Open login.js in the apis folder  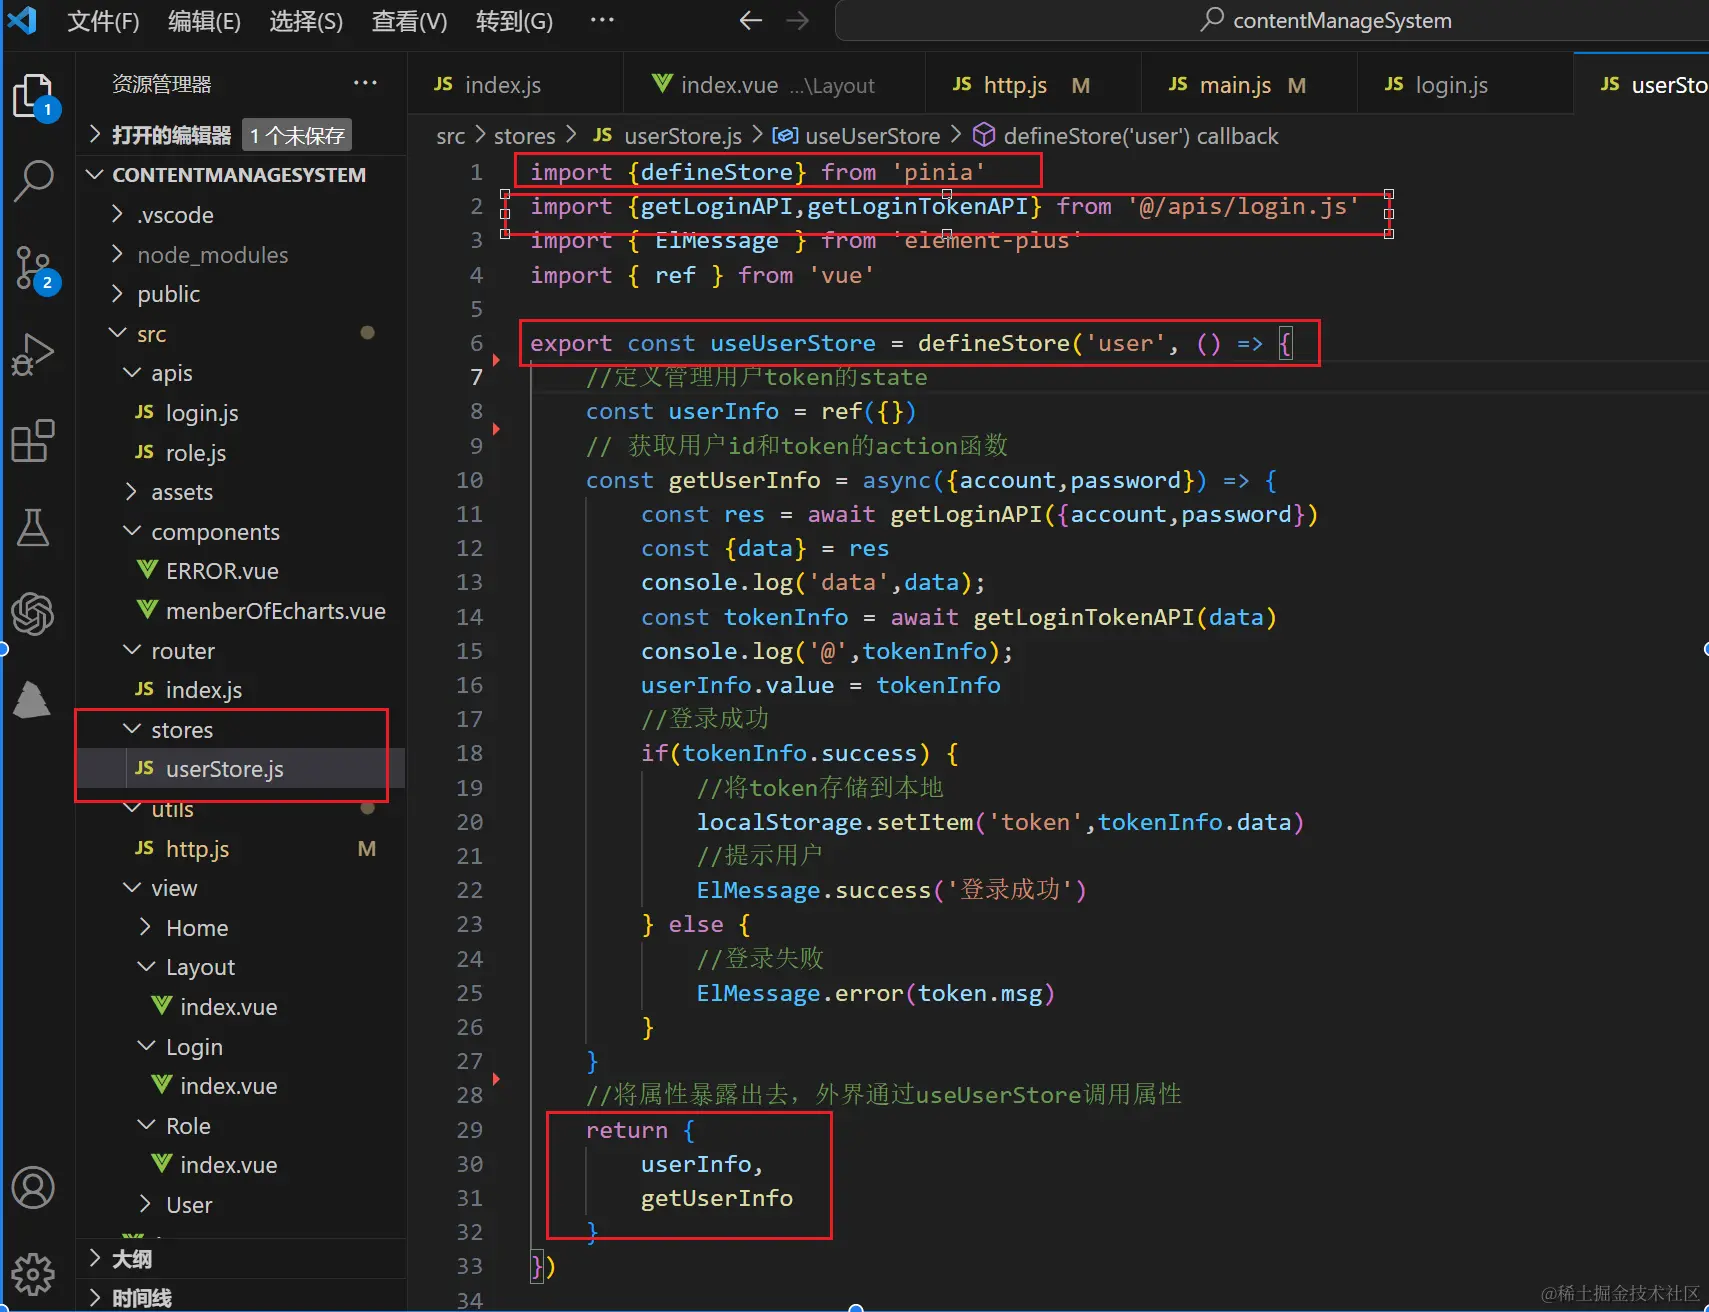tap(241, 413)
